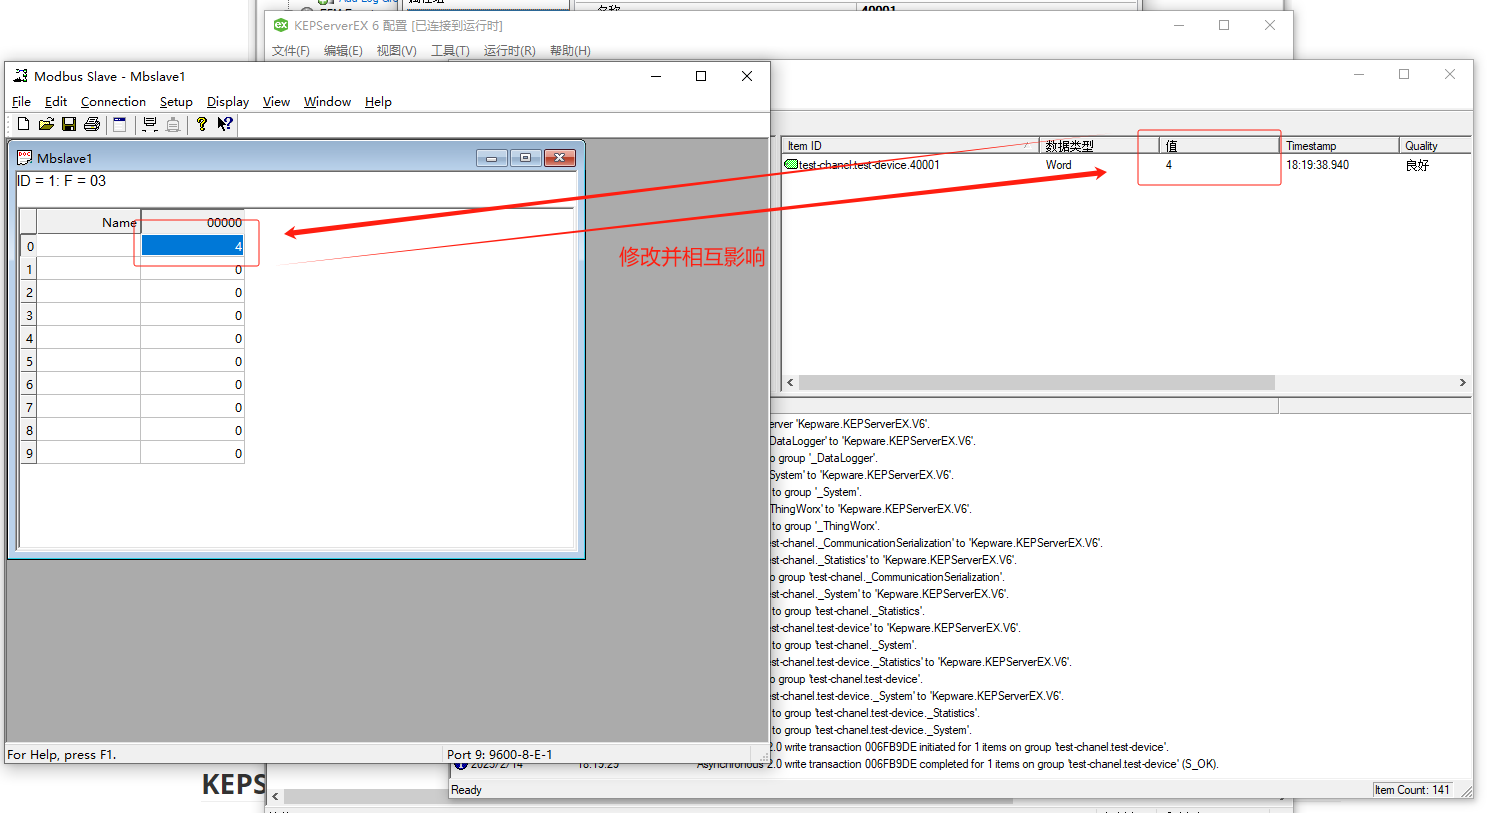Open 文件(F) menu in KEPServerEX

[x=291, y=51]
